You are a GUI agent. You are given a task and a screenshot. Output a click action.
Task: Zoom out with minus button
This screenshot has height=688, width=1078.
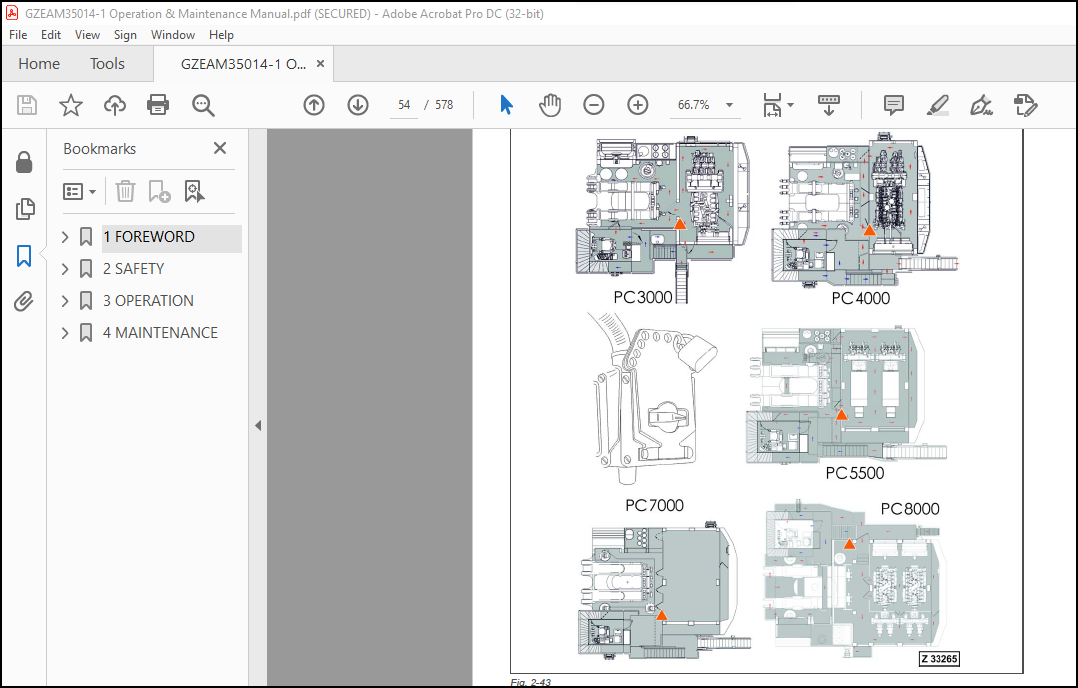[x=594, y=105]
